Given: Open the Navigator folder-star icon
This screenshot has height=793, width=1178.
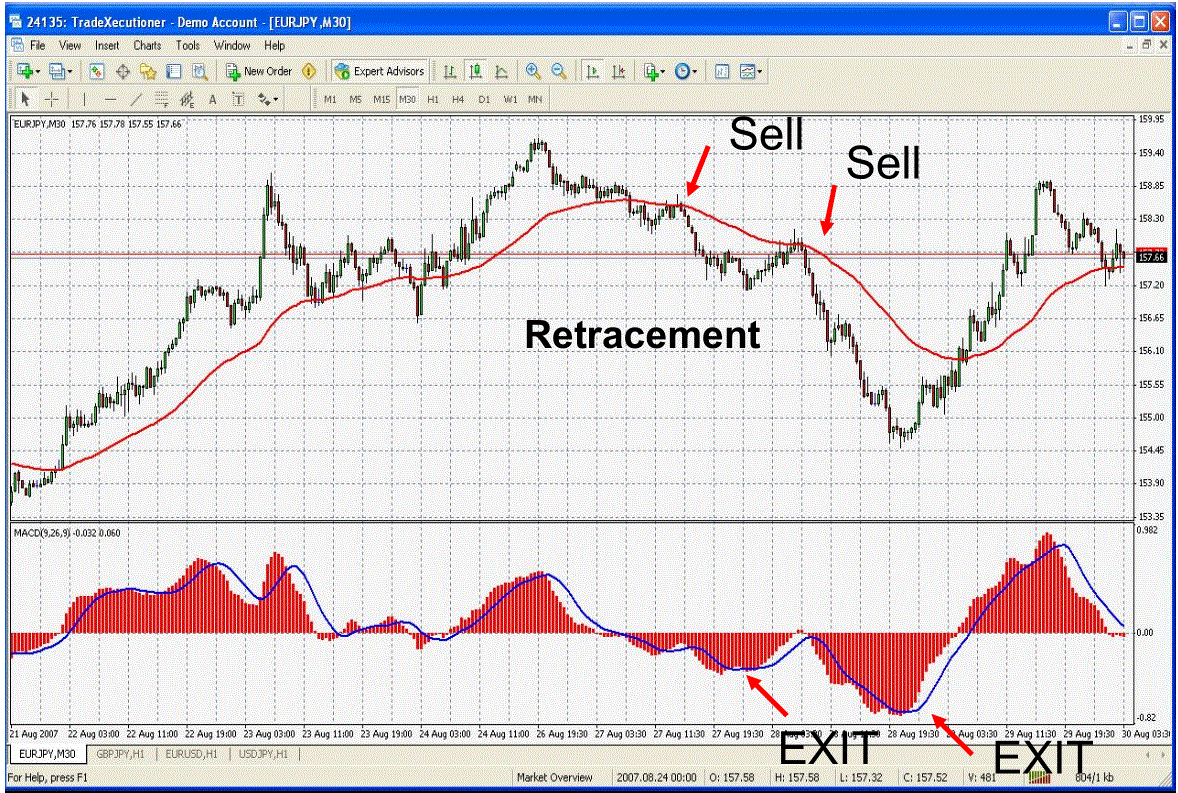Looking at the screenshot, I should tap(148, 71).
